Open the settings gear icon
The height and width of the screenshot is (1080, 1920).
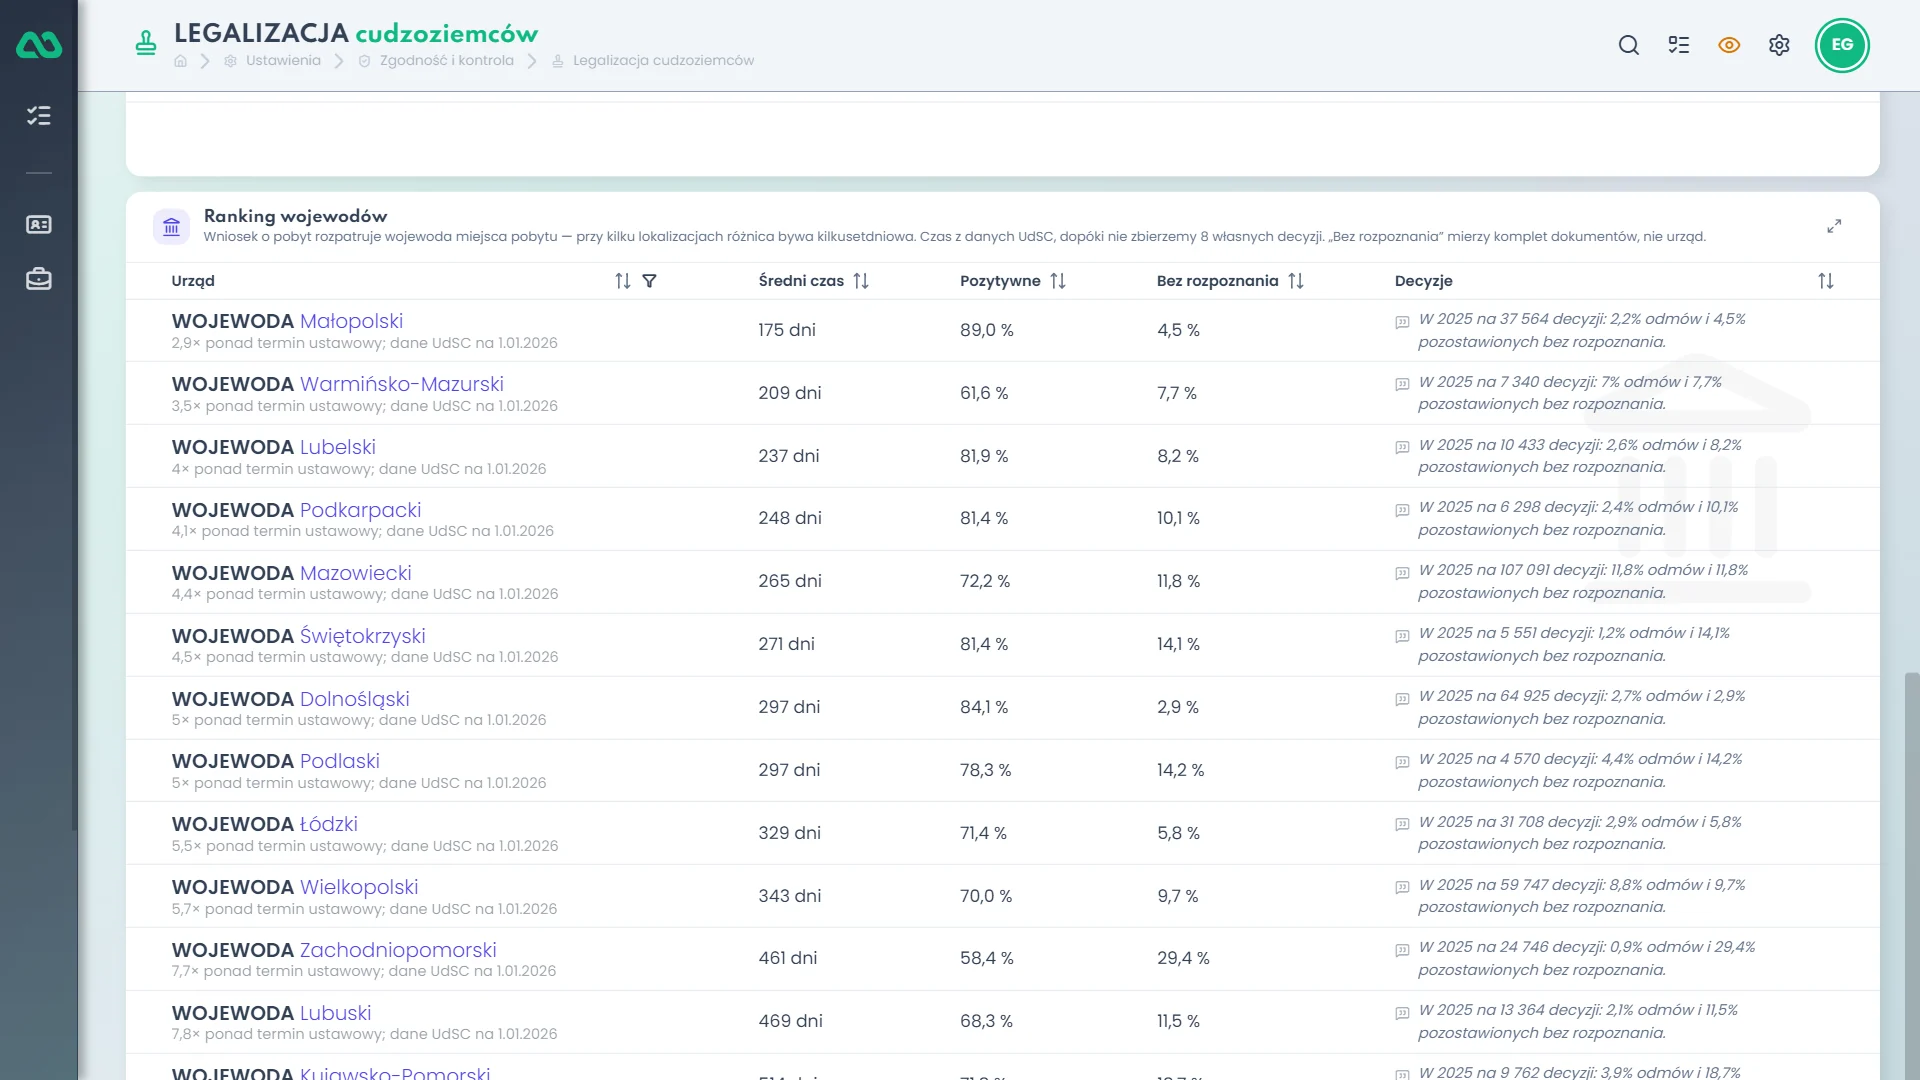[1779, 45]
